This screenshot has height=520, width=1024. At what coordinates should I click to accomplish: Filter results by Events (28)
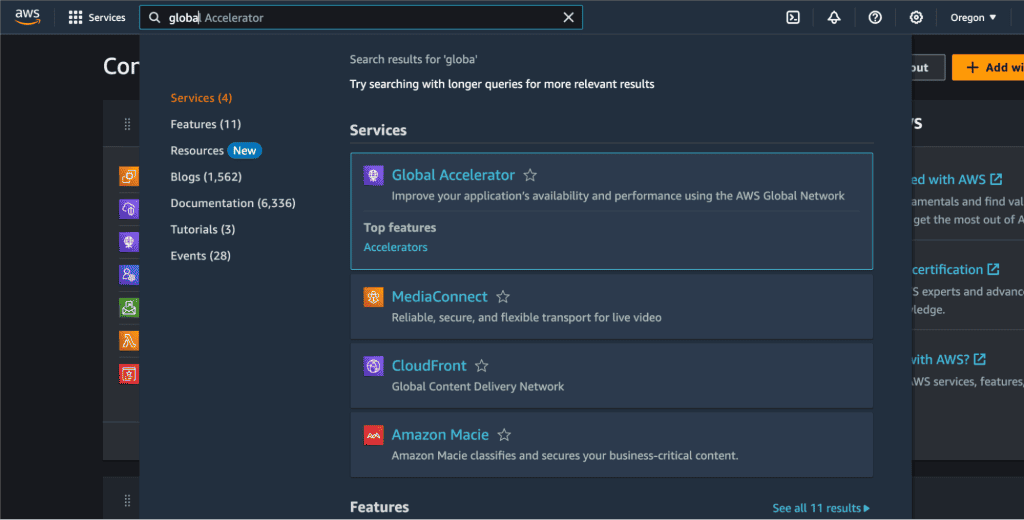[x=200, y=255]
